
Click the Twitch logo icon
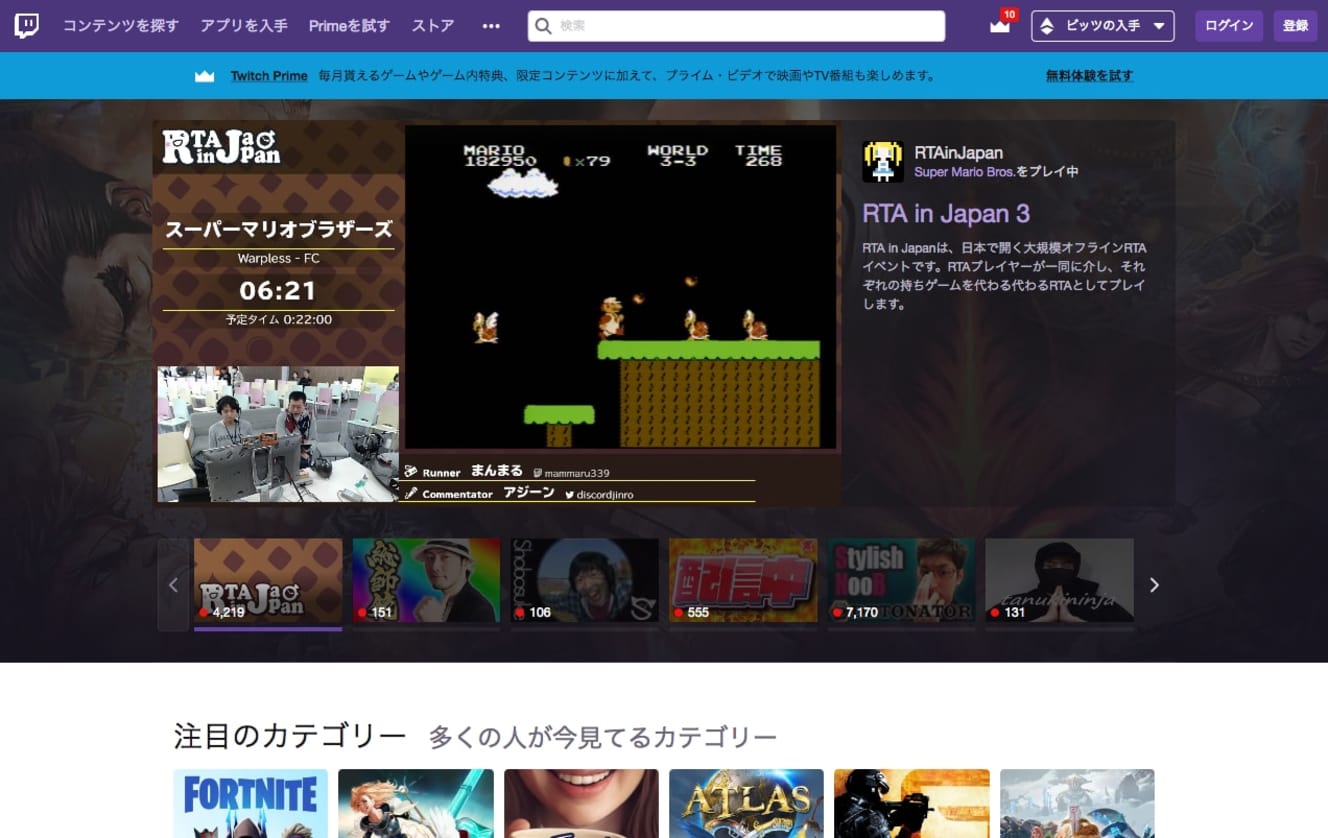click(27, 26)
